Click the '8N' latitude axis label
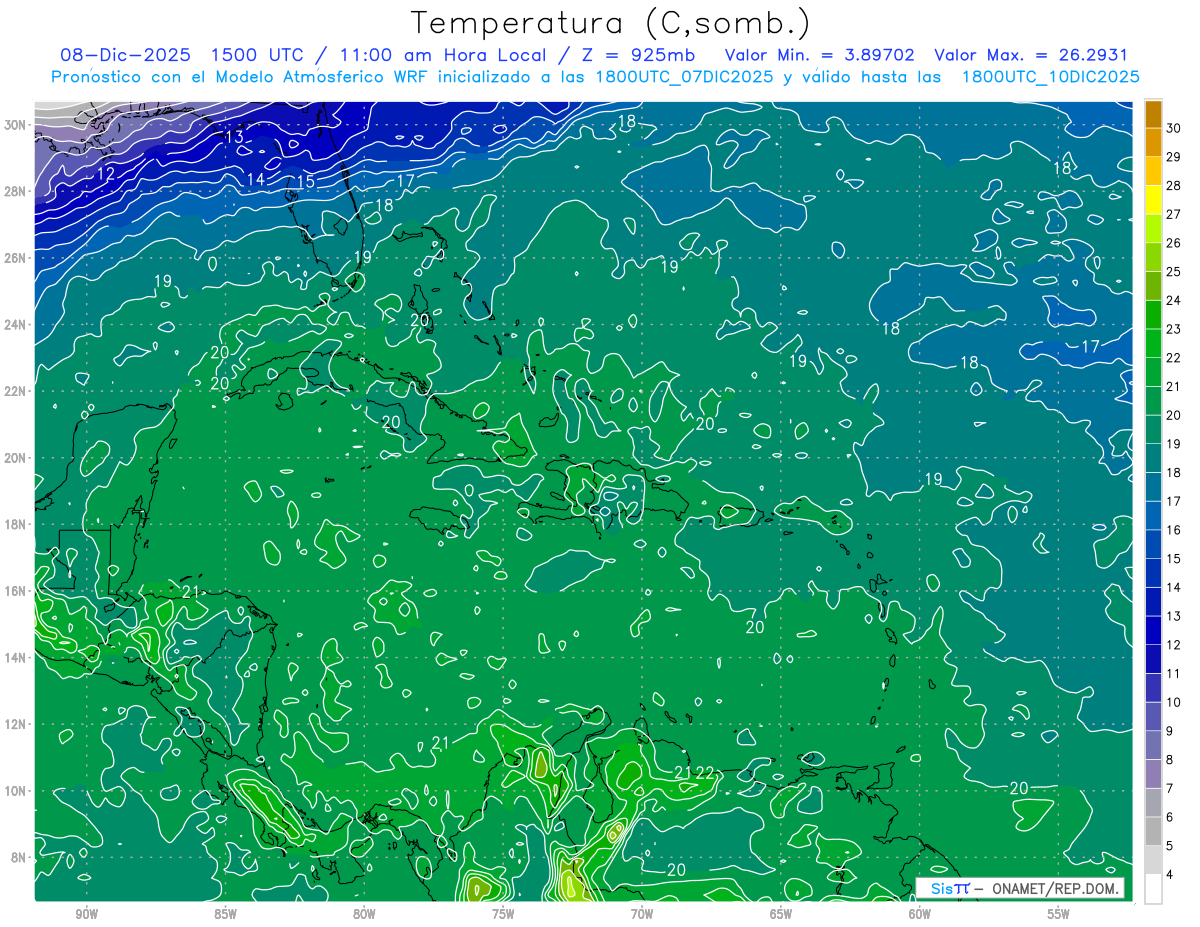1200x927 pixels. pyautogui.click(x=18, y=857)
